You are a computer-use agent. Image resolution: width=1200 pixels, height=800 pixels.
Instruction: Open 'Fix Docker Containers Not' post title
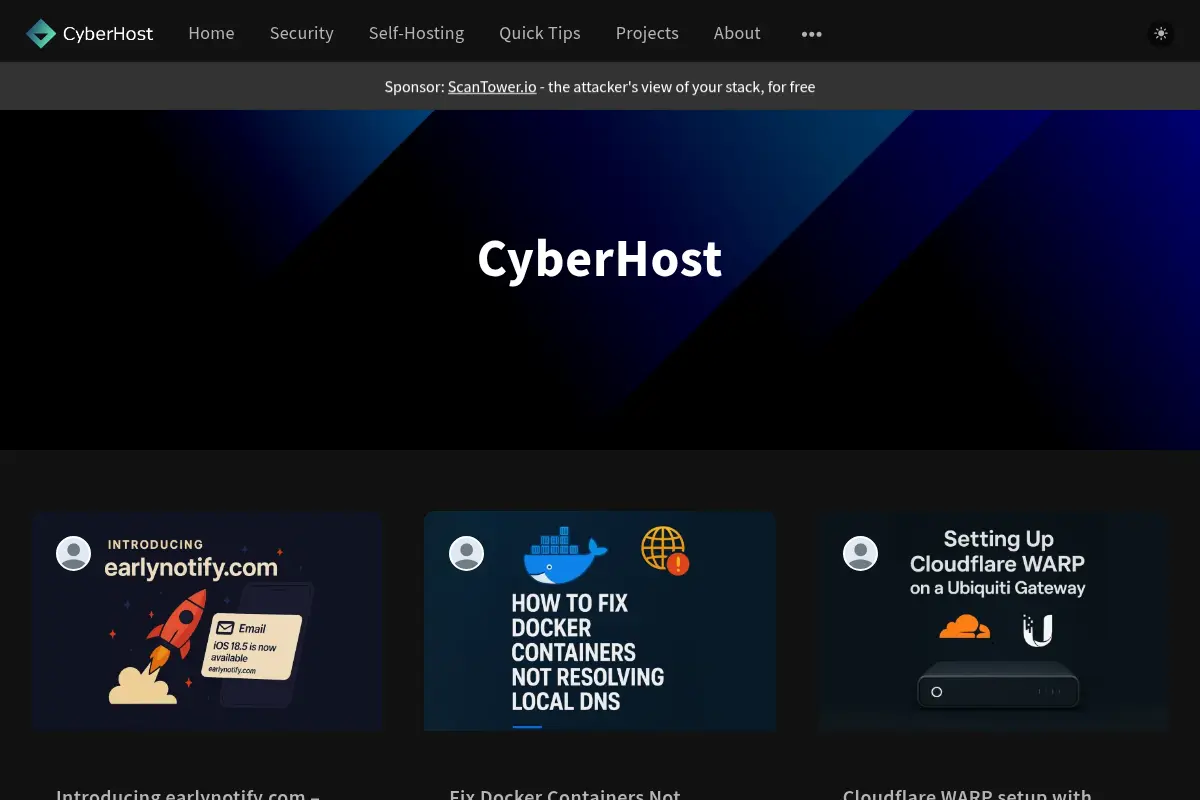click(565, 793)
